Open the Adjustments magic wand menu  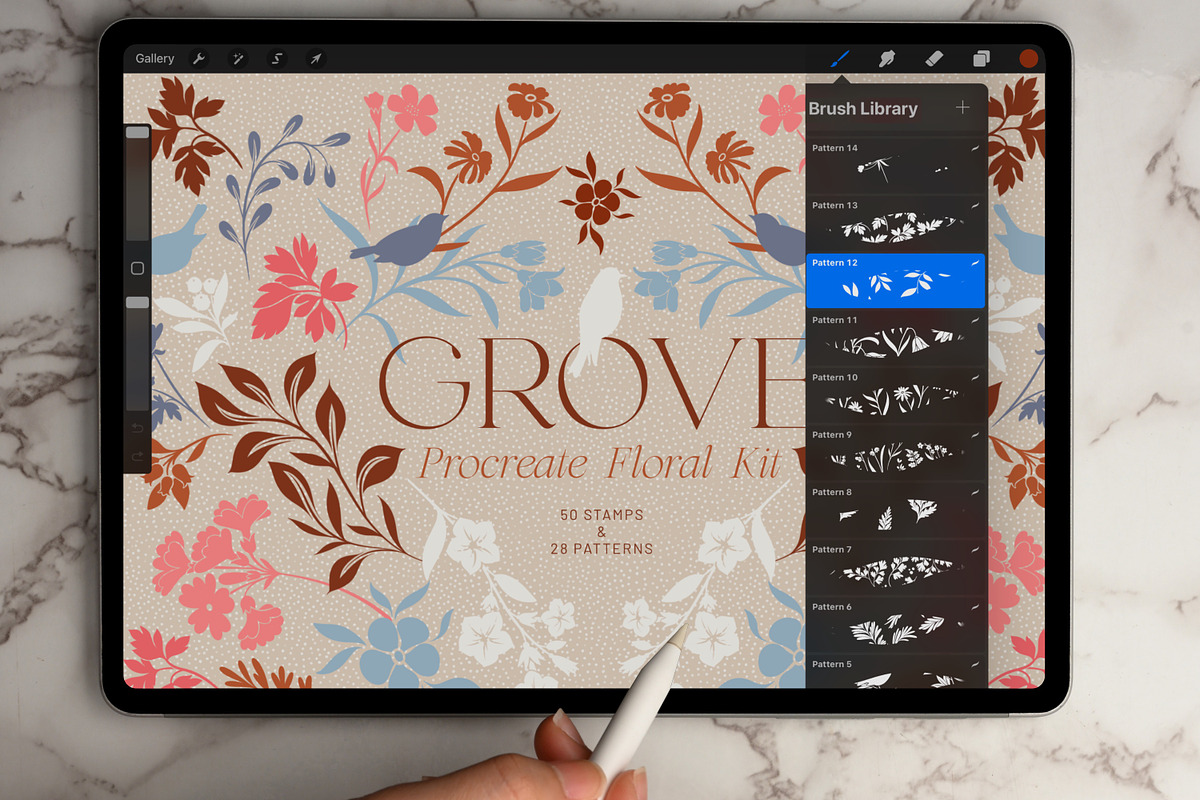click(238, 59)
